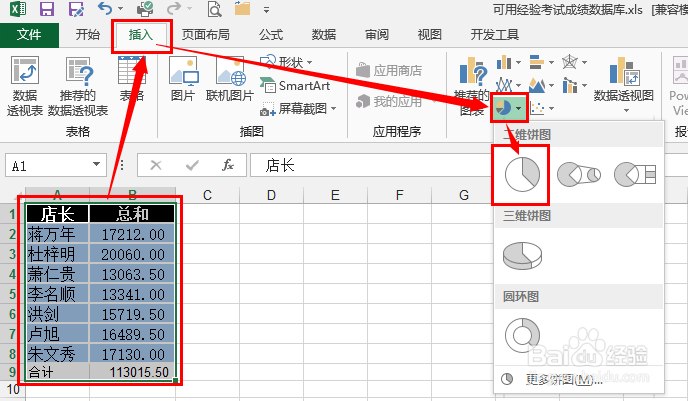Screen dimensions: 688x401
Task: Click the Insert Function fx button
Action: click(228, 165)
